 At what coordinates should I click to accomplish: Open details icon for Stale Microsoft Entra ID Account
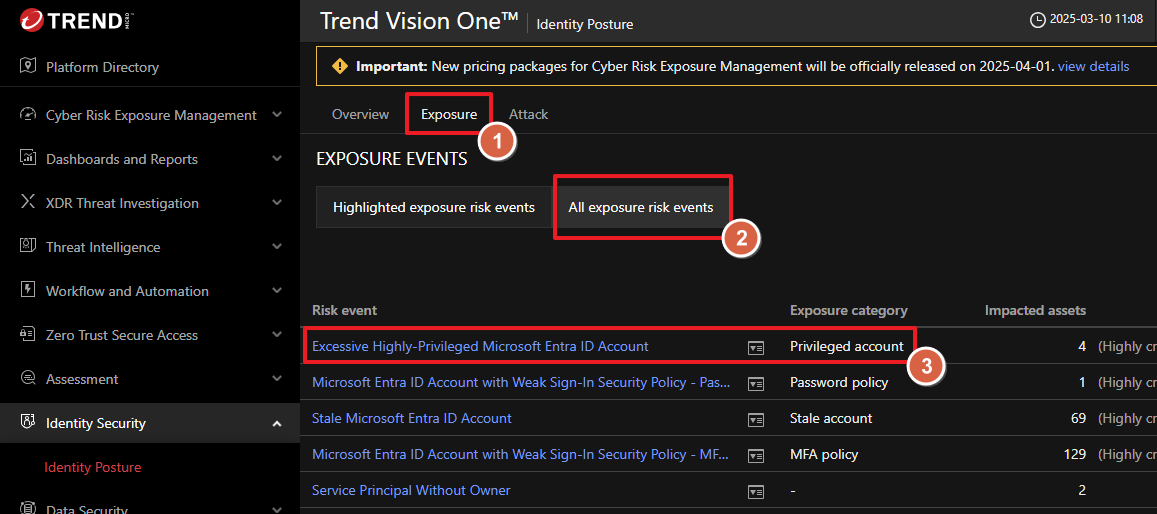(756, 419)
